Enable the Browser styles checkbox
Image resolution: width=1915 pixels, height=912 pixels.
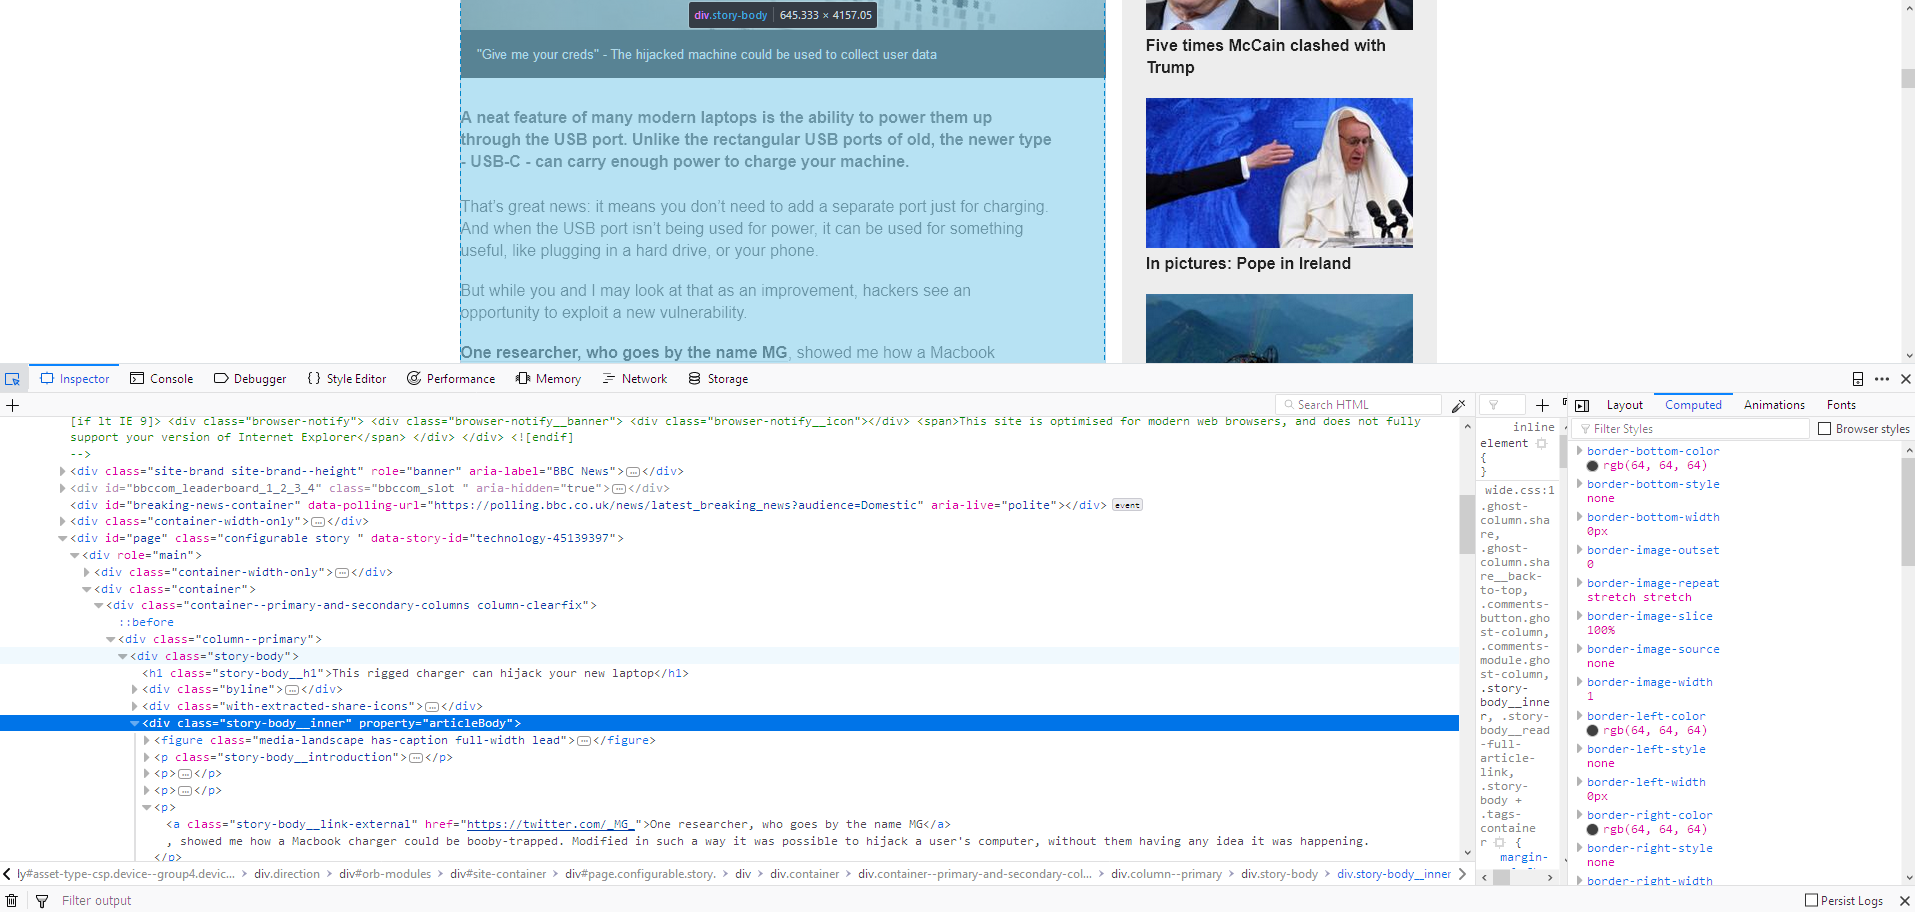click(x=1825, y=429)
